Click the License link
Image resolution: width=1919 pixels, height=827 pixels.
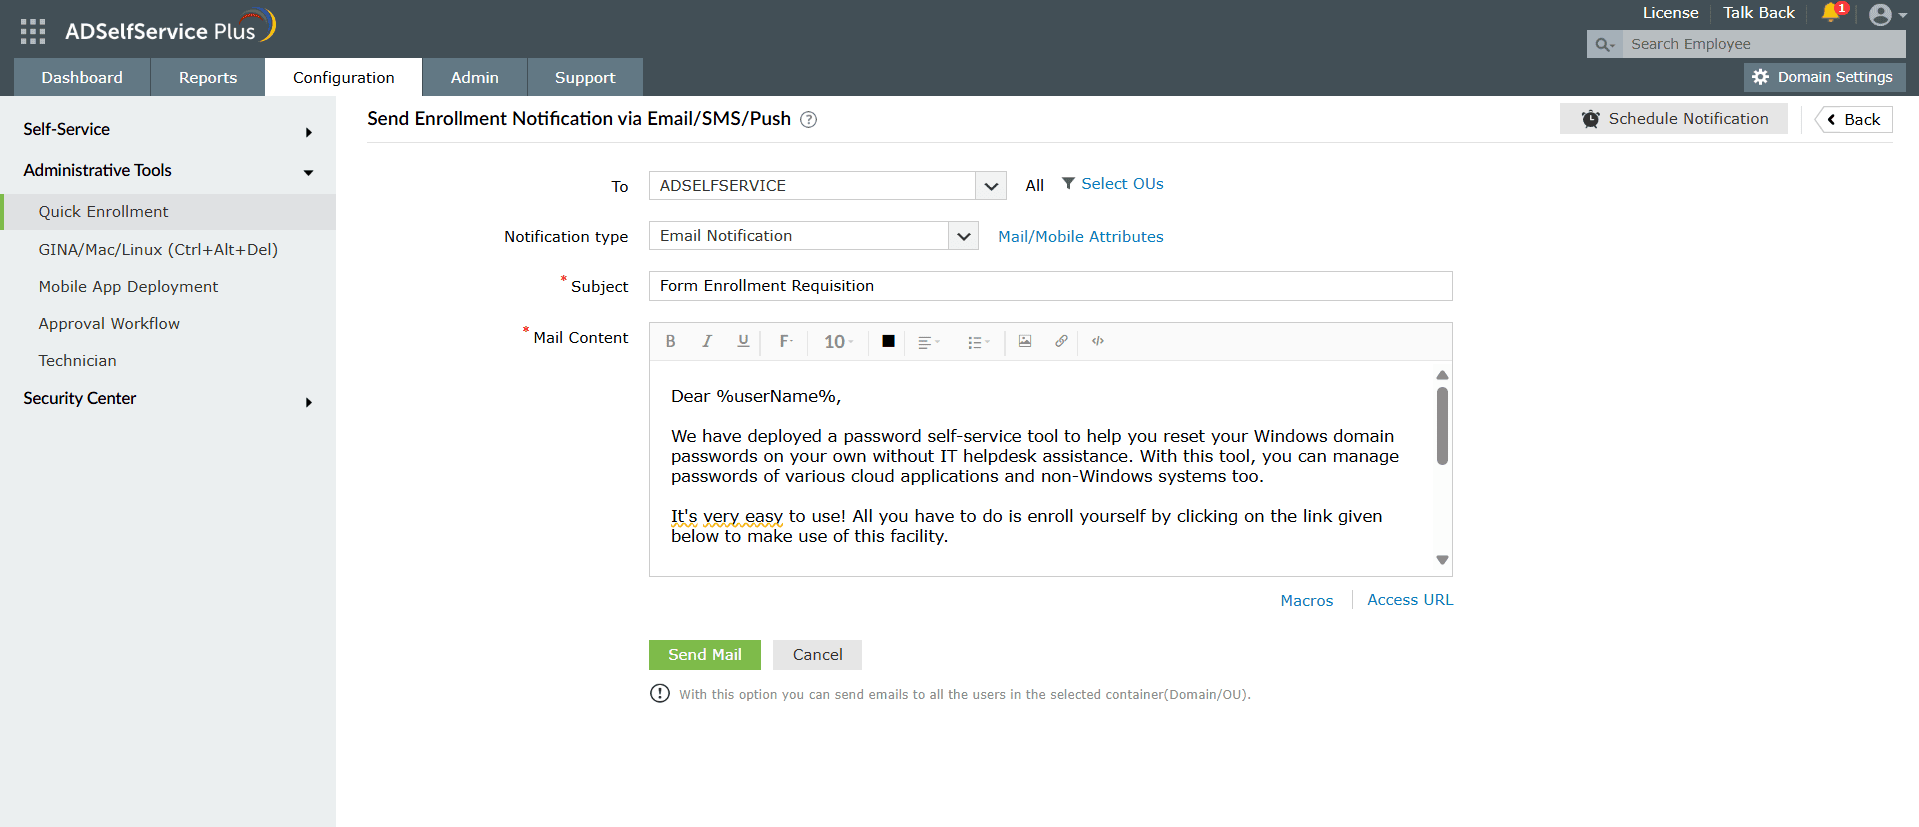click(x=1670, y=13)
